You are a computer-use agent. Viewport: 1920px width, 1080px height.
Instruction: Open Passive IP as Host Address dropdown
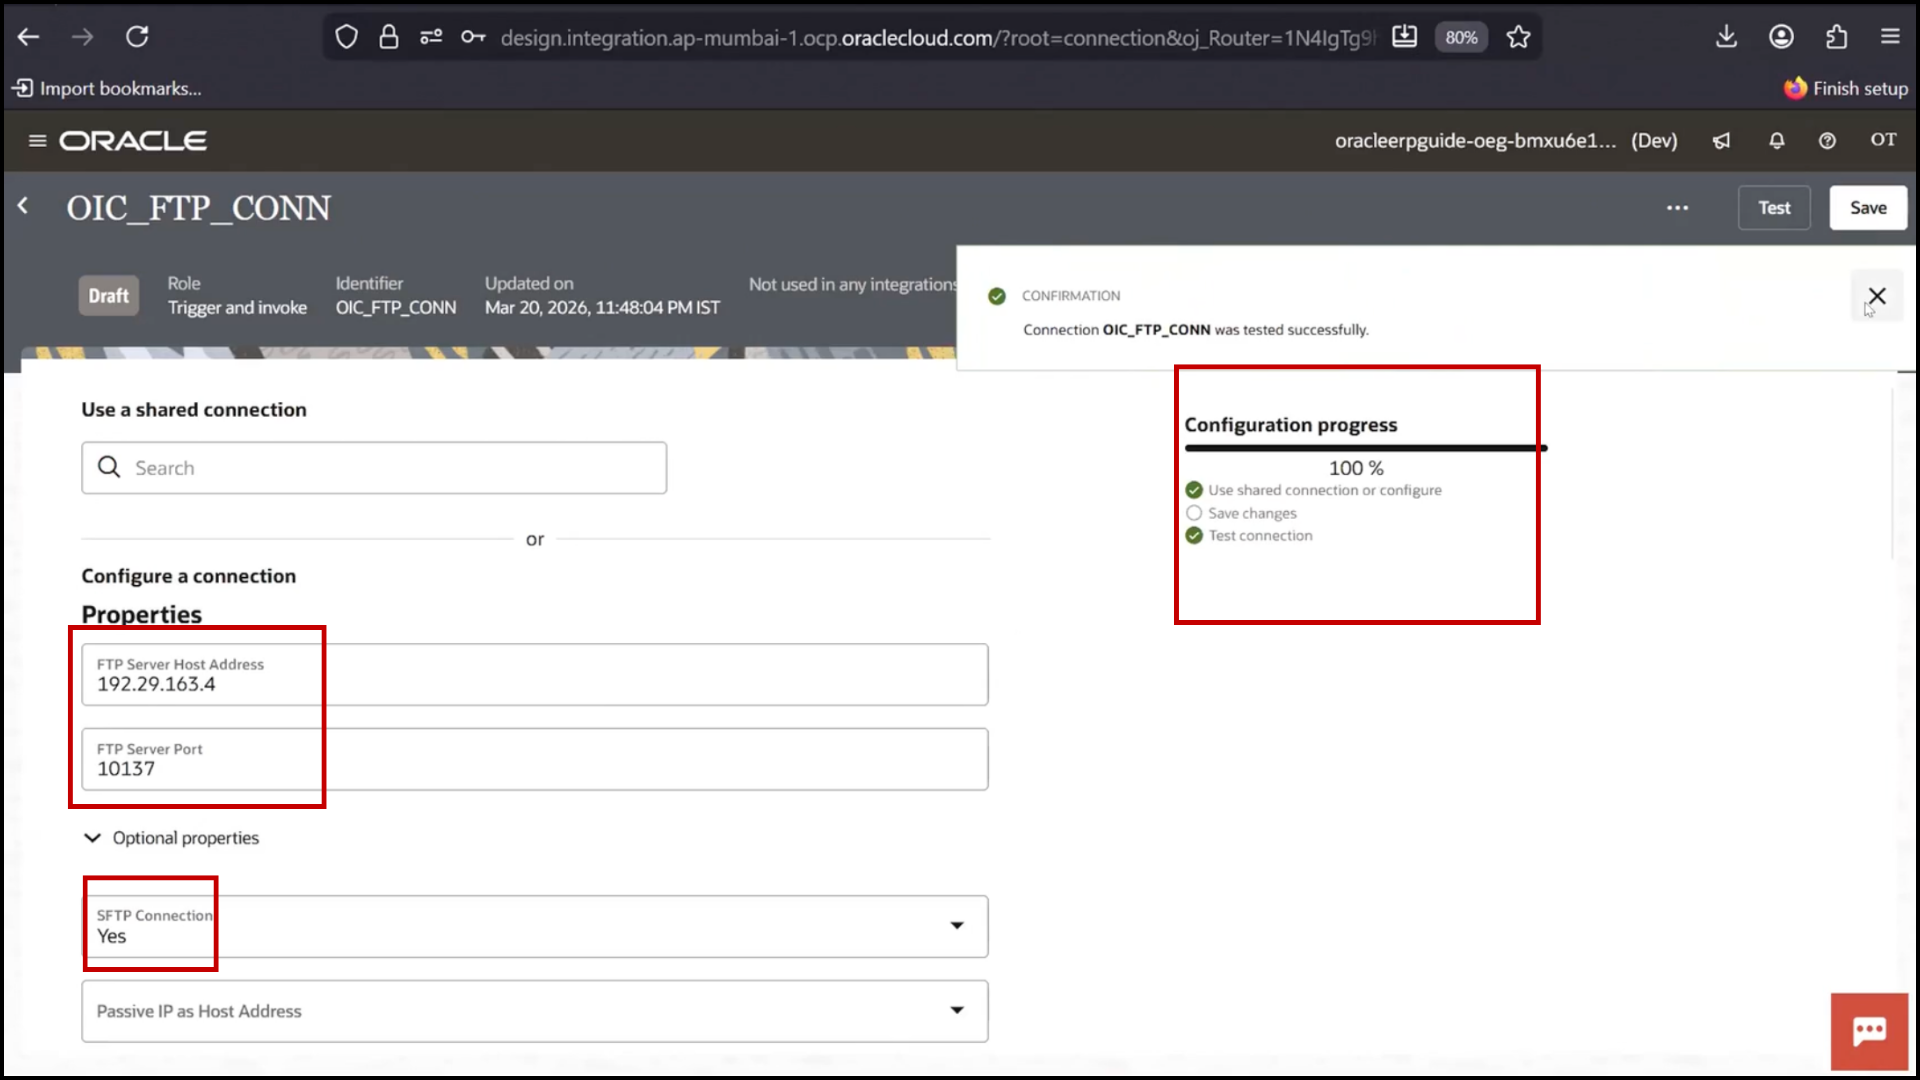[535, 1012]
